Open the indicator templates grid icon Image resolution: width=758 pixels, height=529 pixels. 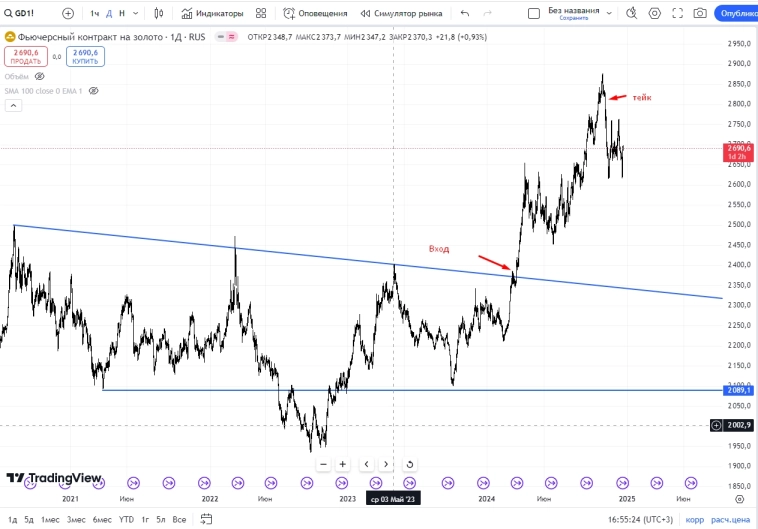(261, 14)
